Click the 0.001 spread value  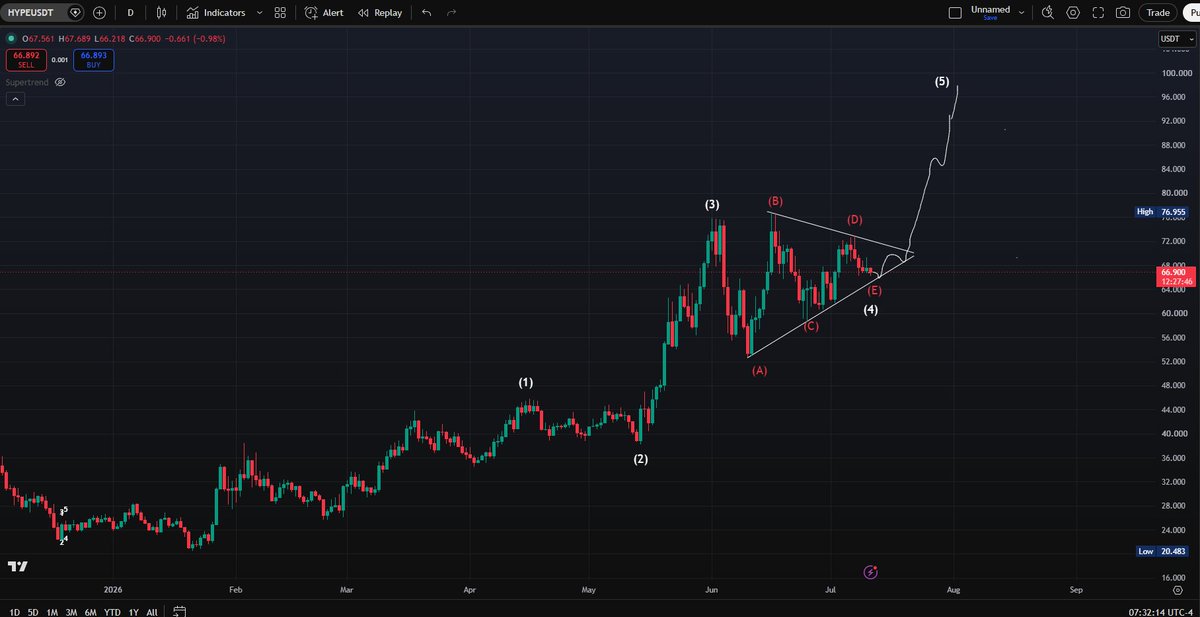pos(59,60)
